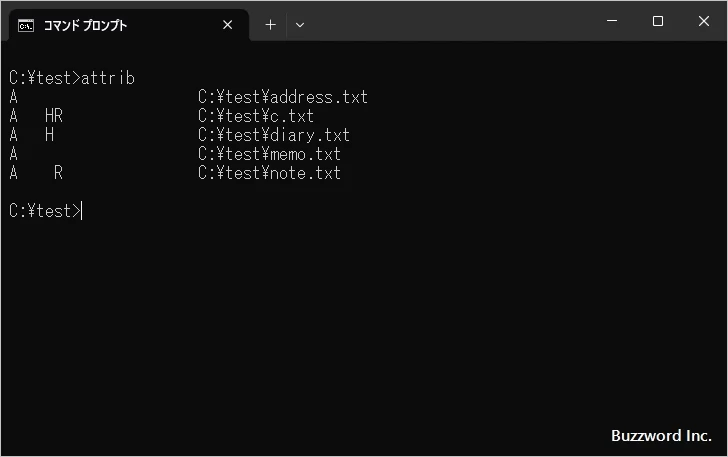Open a new tab with the plus button
The width and height of the screenshot is (728, 457).
tap(270, 25)
